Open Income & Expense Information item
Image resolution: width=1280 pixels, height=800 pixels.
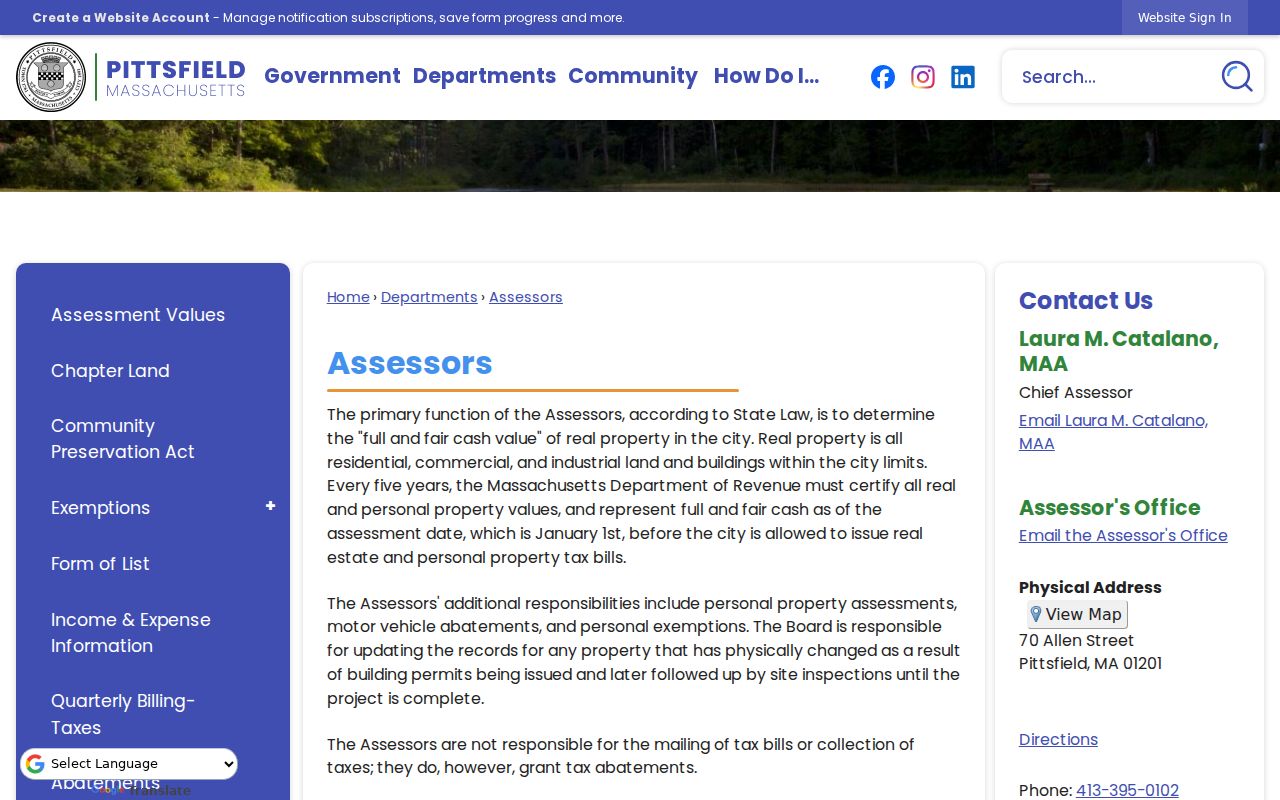[x=131, y=633]
